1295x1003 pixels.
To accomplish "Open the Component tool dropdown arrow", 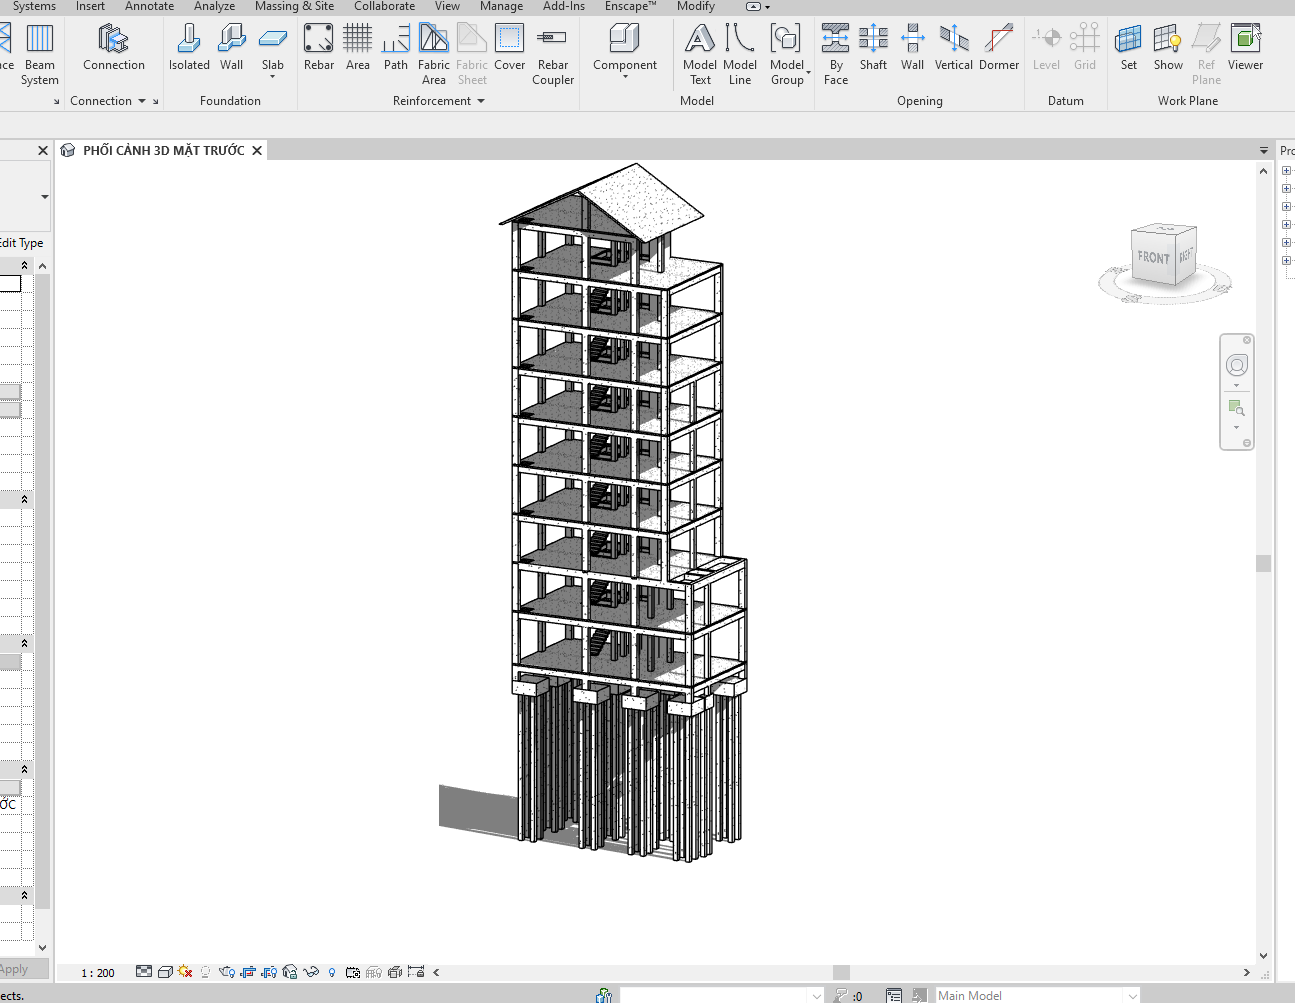I will [x=625, y=78].
